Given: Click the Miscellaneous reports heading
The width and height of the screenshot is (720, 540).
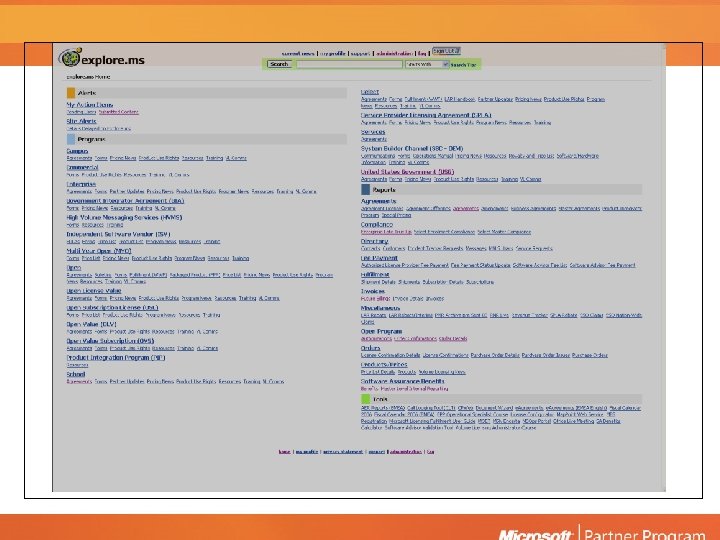Looking at the screenshot, I should pyautogui.click(x=380, y=308).
